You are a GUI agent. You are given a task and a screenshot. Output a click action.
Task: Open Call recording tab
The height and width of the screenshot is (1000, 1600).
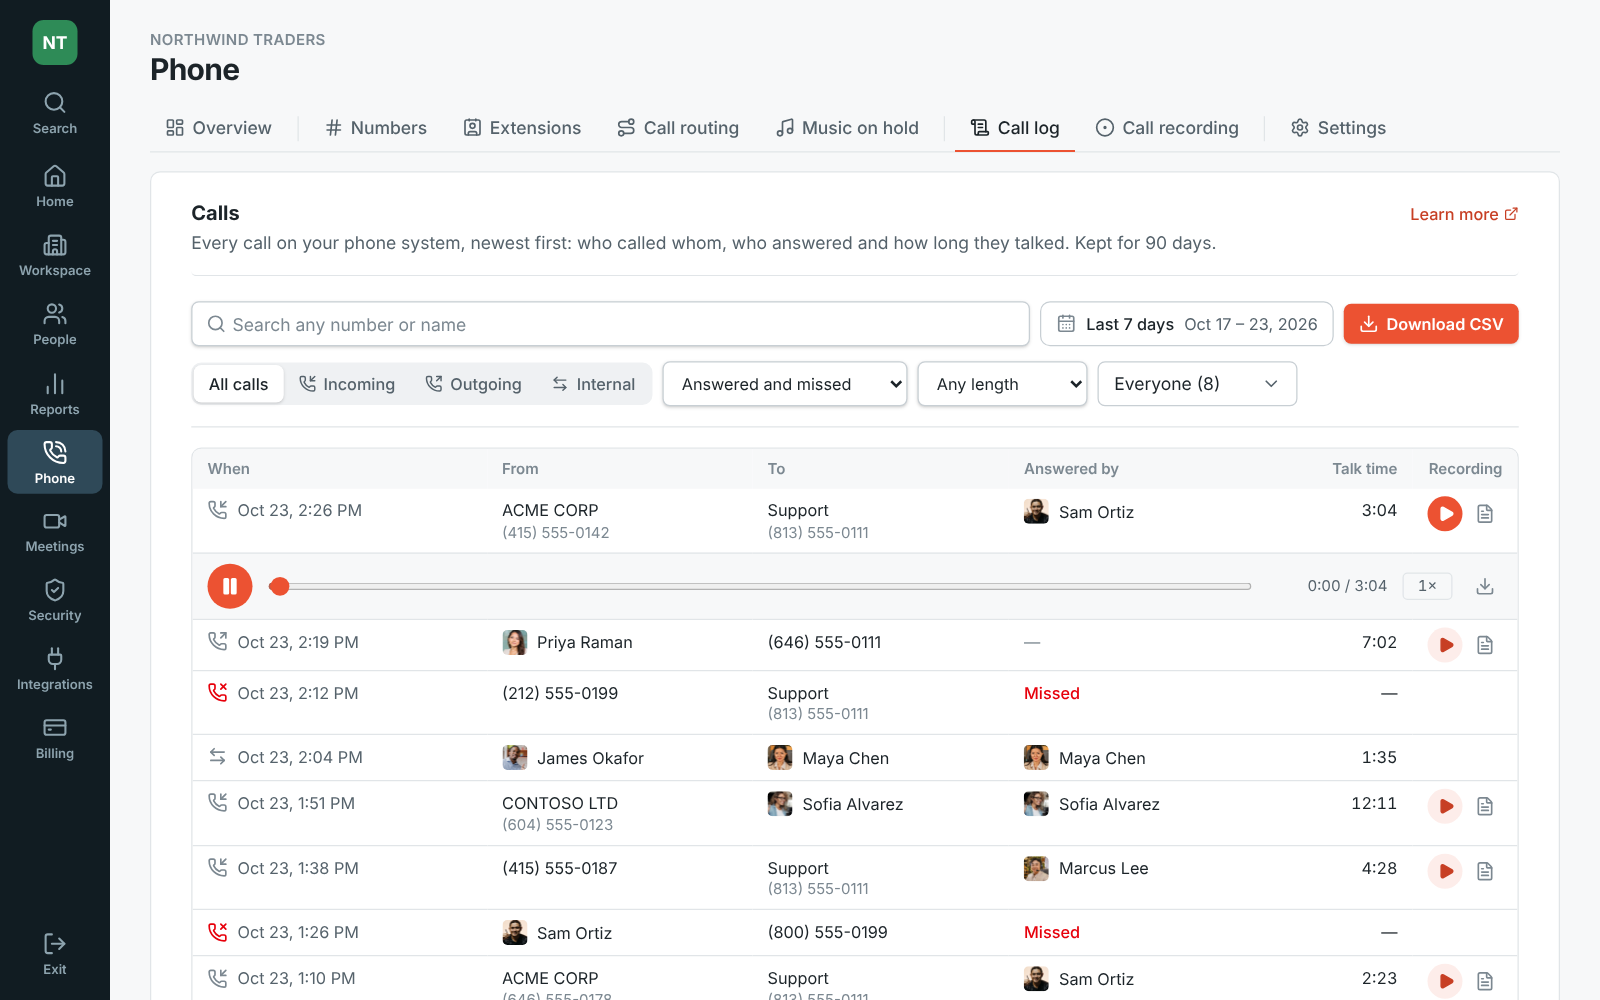point(1167,128)
